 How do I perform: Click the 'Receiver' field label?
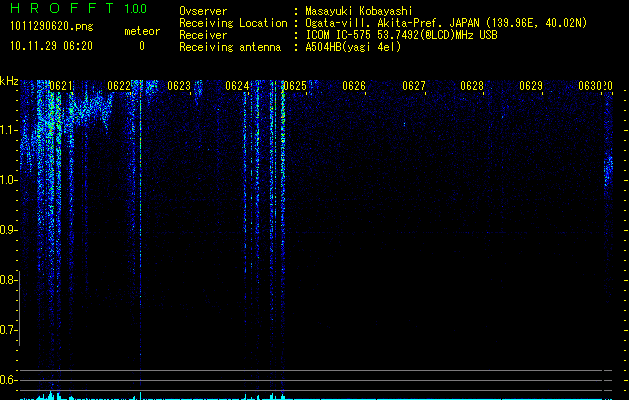click(x=203, y=35)
